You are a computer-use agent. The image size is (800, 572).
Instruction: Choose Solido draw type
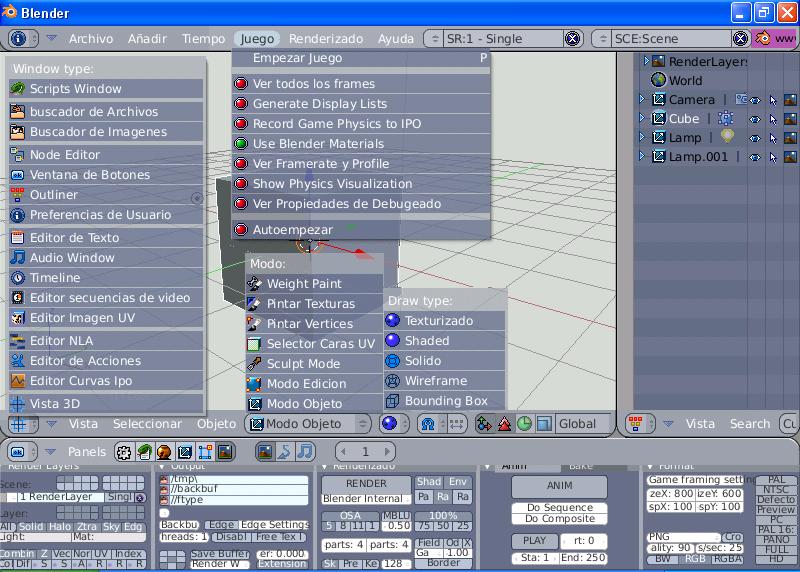click(x=444, y=361)
